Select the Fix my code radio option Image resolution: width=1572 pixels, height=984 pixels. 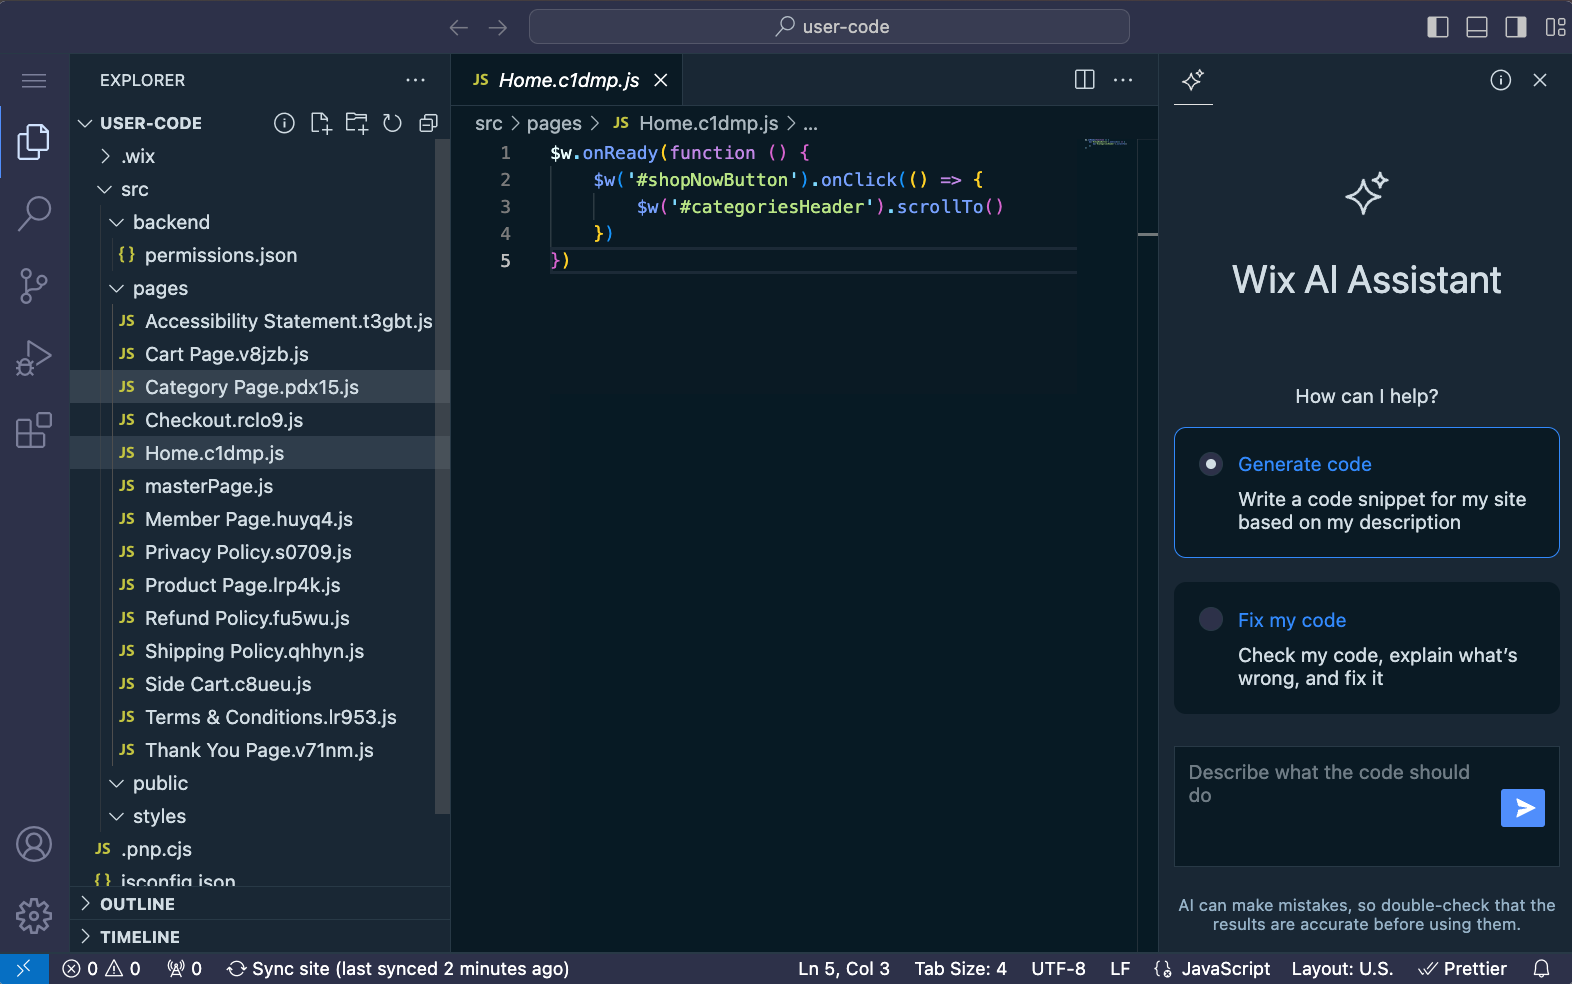1211,619
